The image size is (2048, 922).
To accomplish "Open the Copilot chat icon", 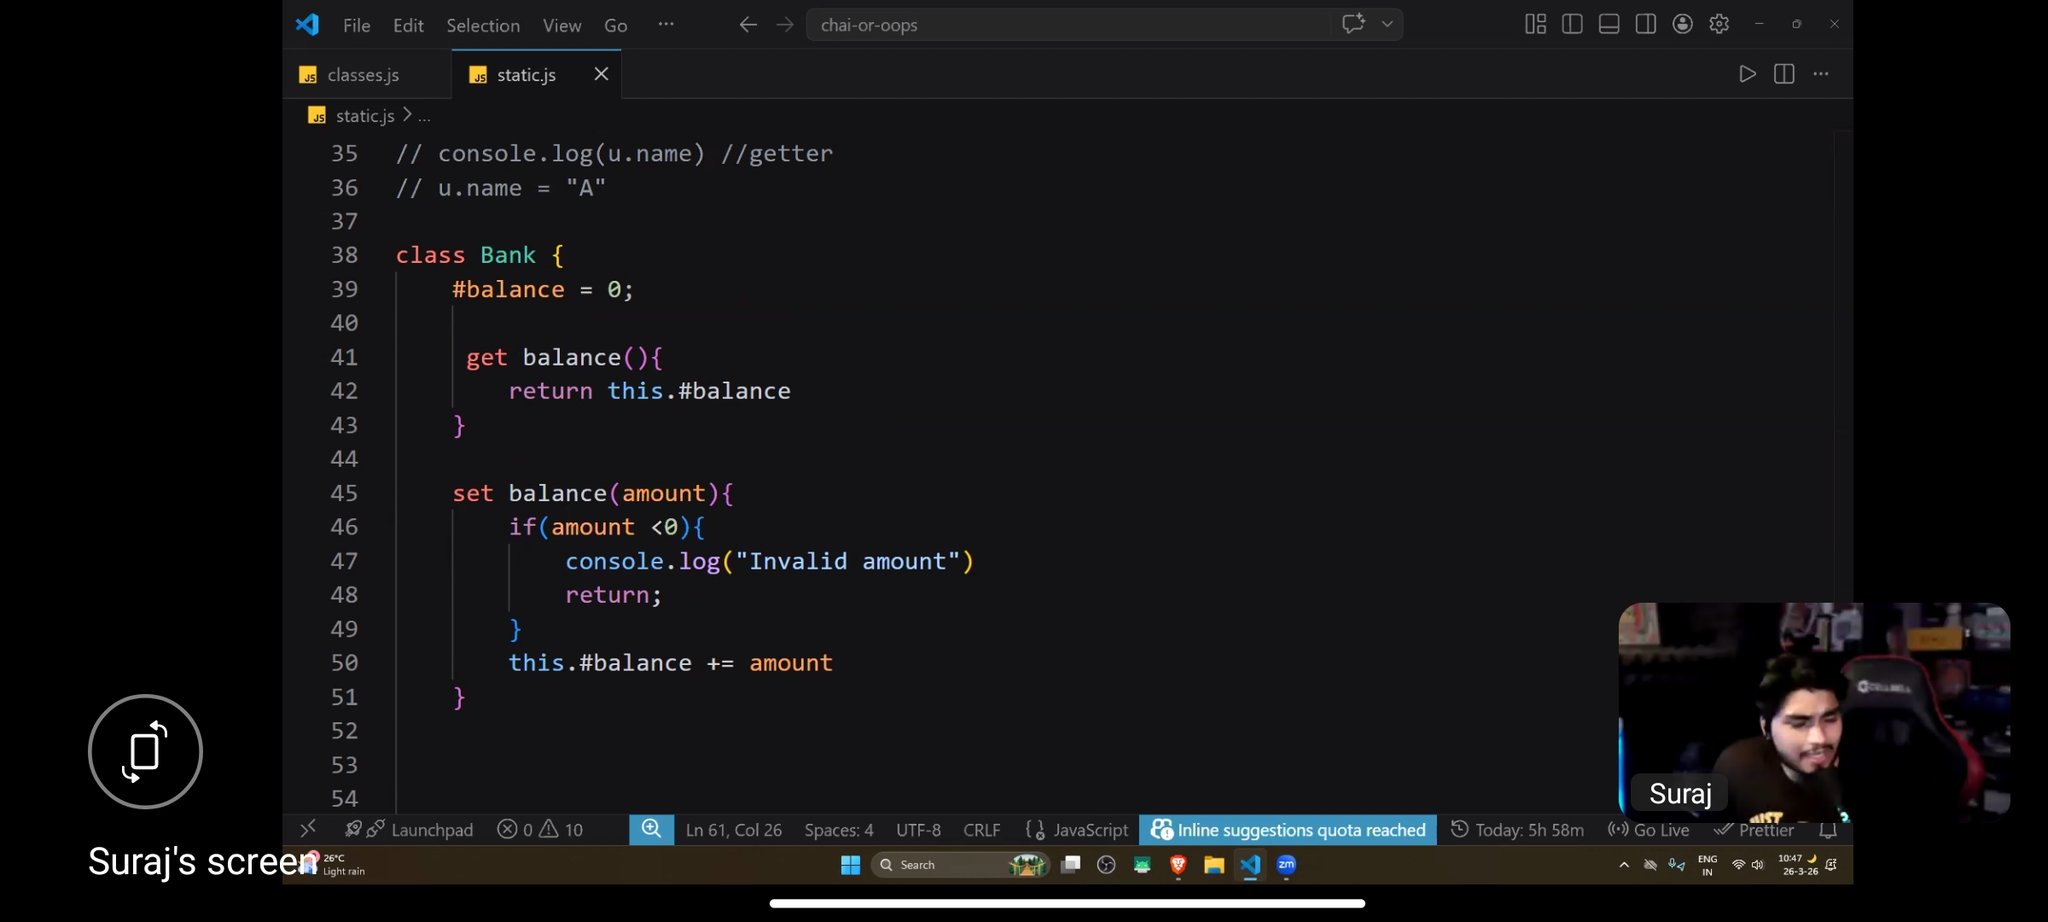I will pyautogui.click(x=1353, y=24).
